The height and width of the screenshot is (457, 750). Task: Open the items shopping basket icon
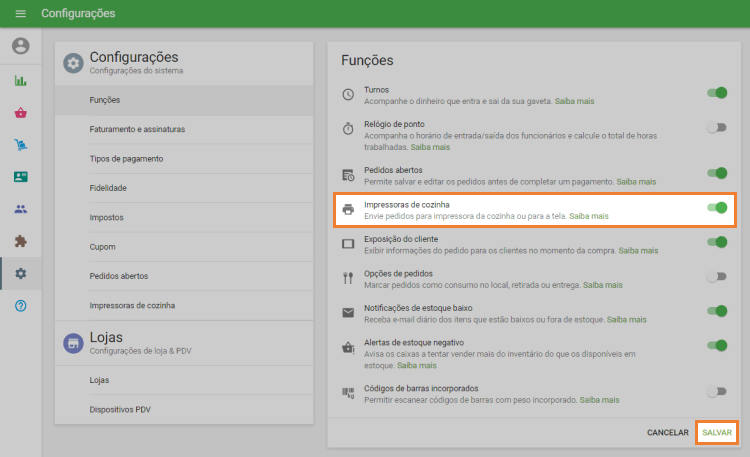pyautogui.click(x=21, y=113)
